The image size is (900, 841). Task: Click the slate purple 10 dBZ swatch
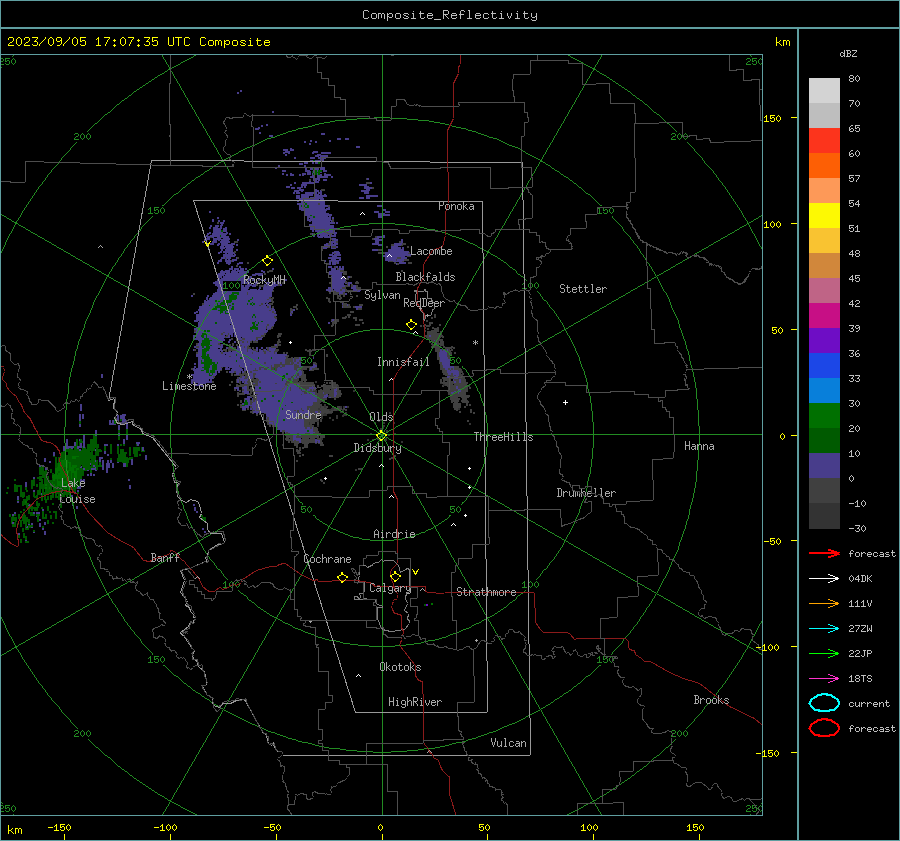(x=824, y=466)
